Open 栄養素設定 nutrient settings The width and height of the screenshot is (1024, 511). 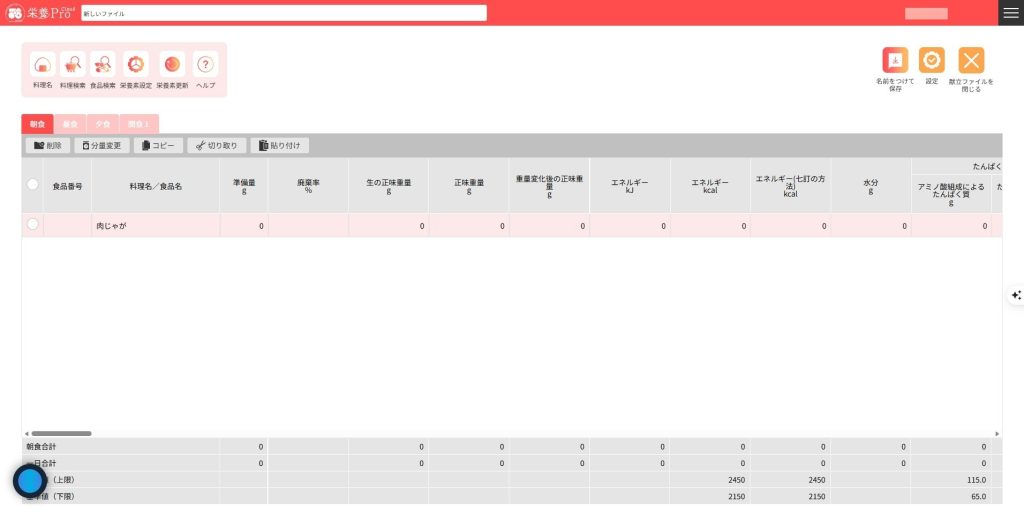pos(136,65)
